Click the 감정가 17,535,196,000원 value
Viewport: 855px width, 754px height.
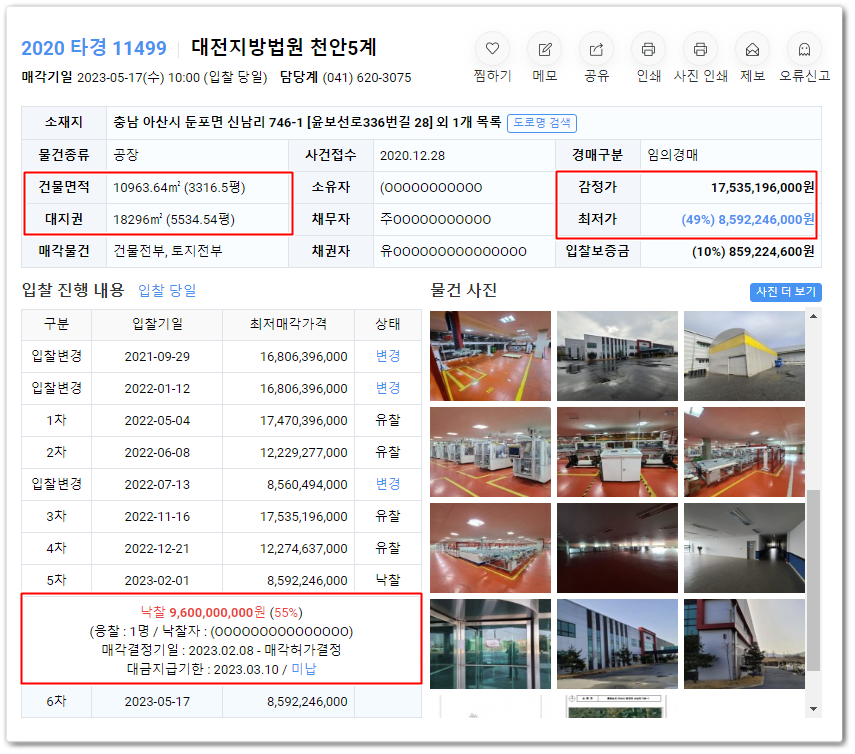762,188
